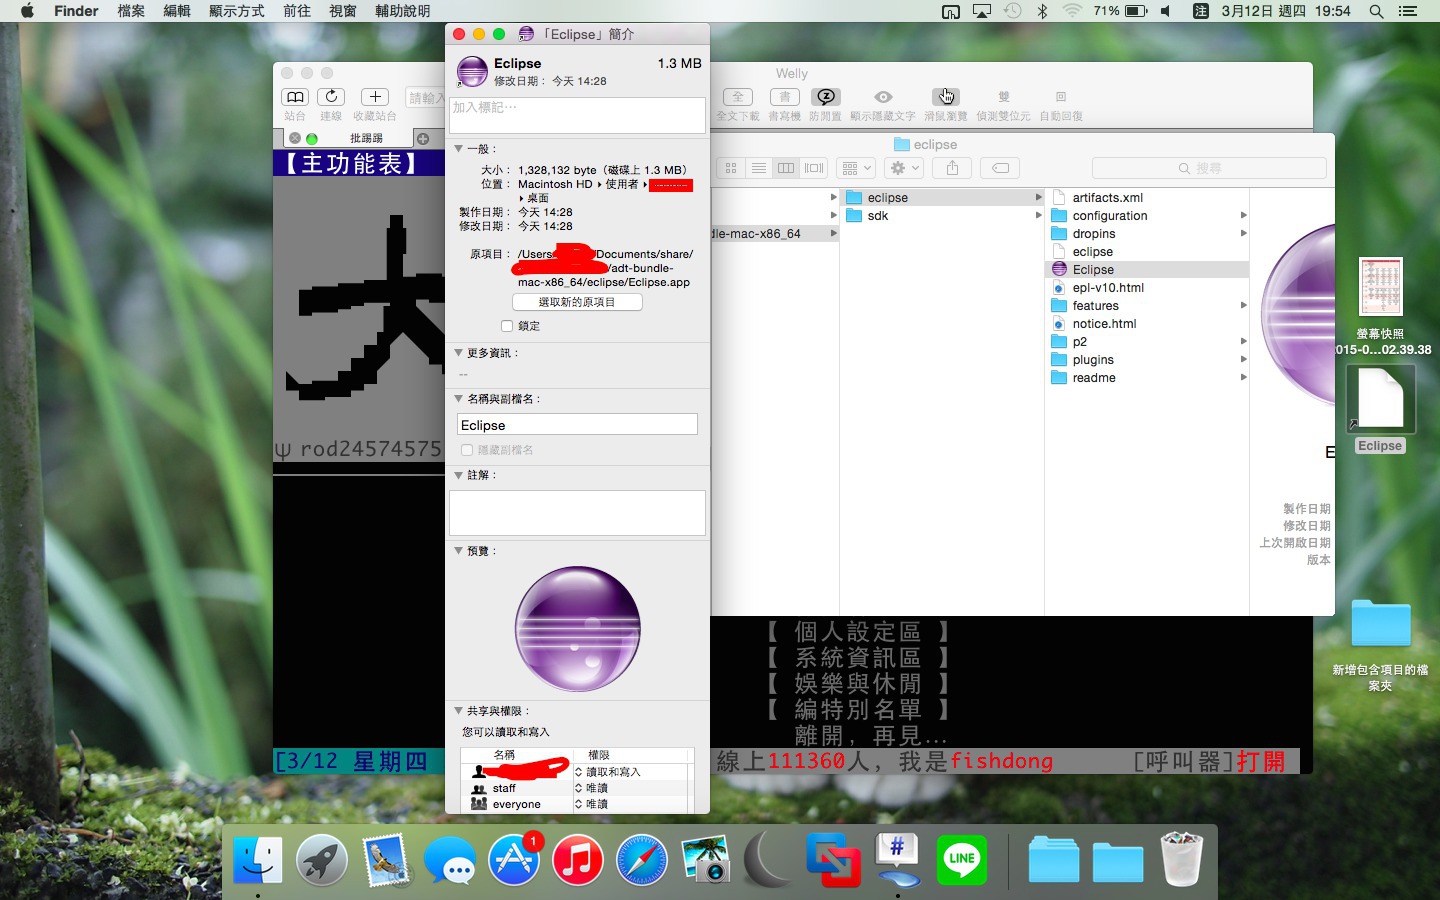Open the LINE app in Dock

pos(961,859)
